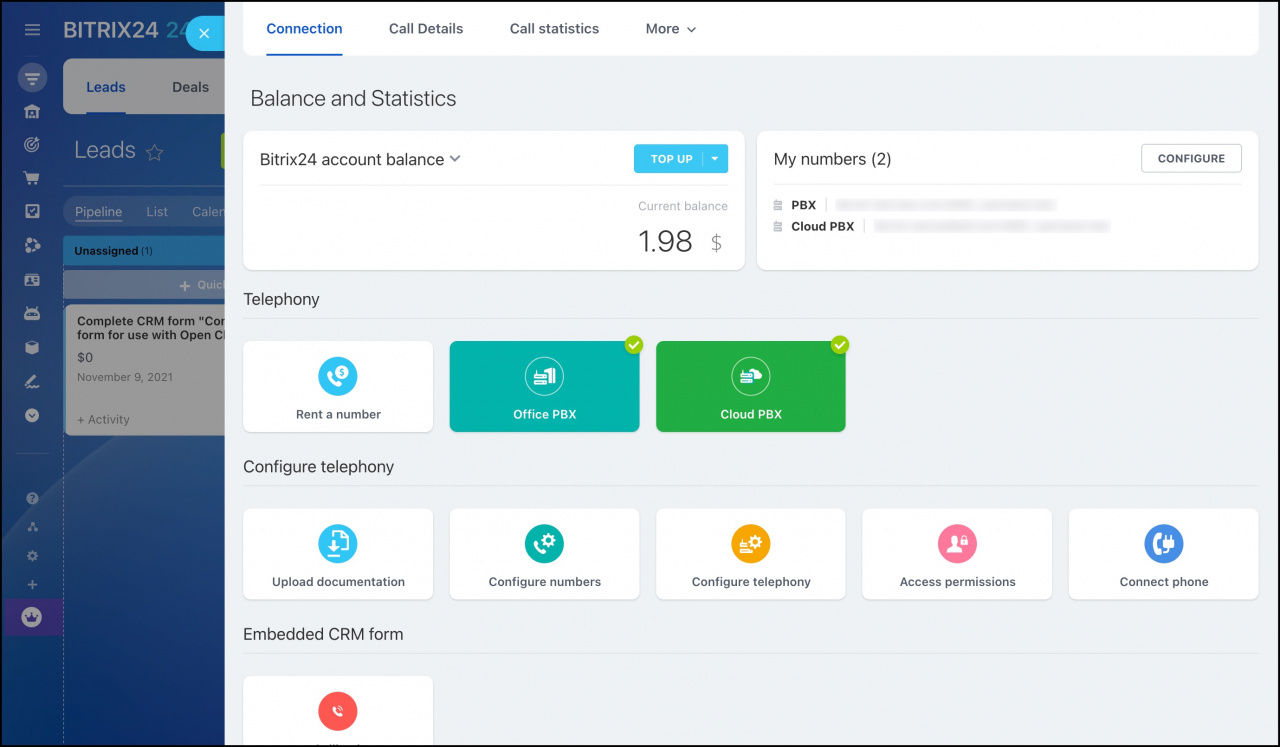Open the red Embedded CRM form phone icon
This screenshot has height=747, width=1280.
pos(338,711)
